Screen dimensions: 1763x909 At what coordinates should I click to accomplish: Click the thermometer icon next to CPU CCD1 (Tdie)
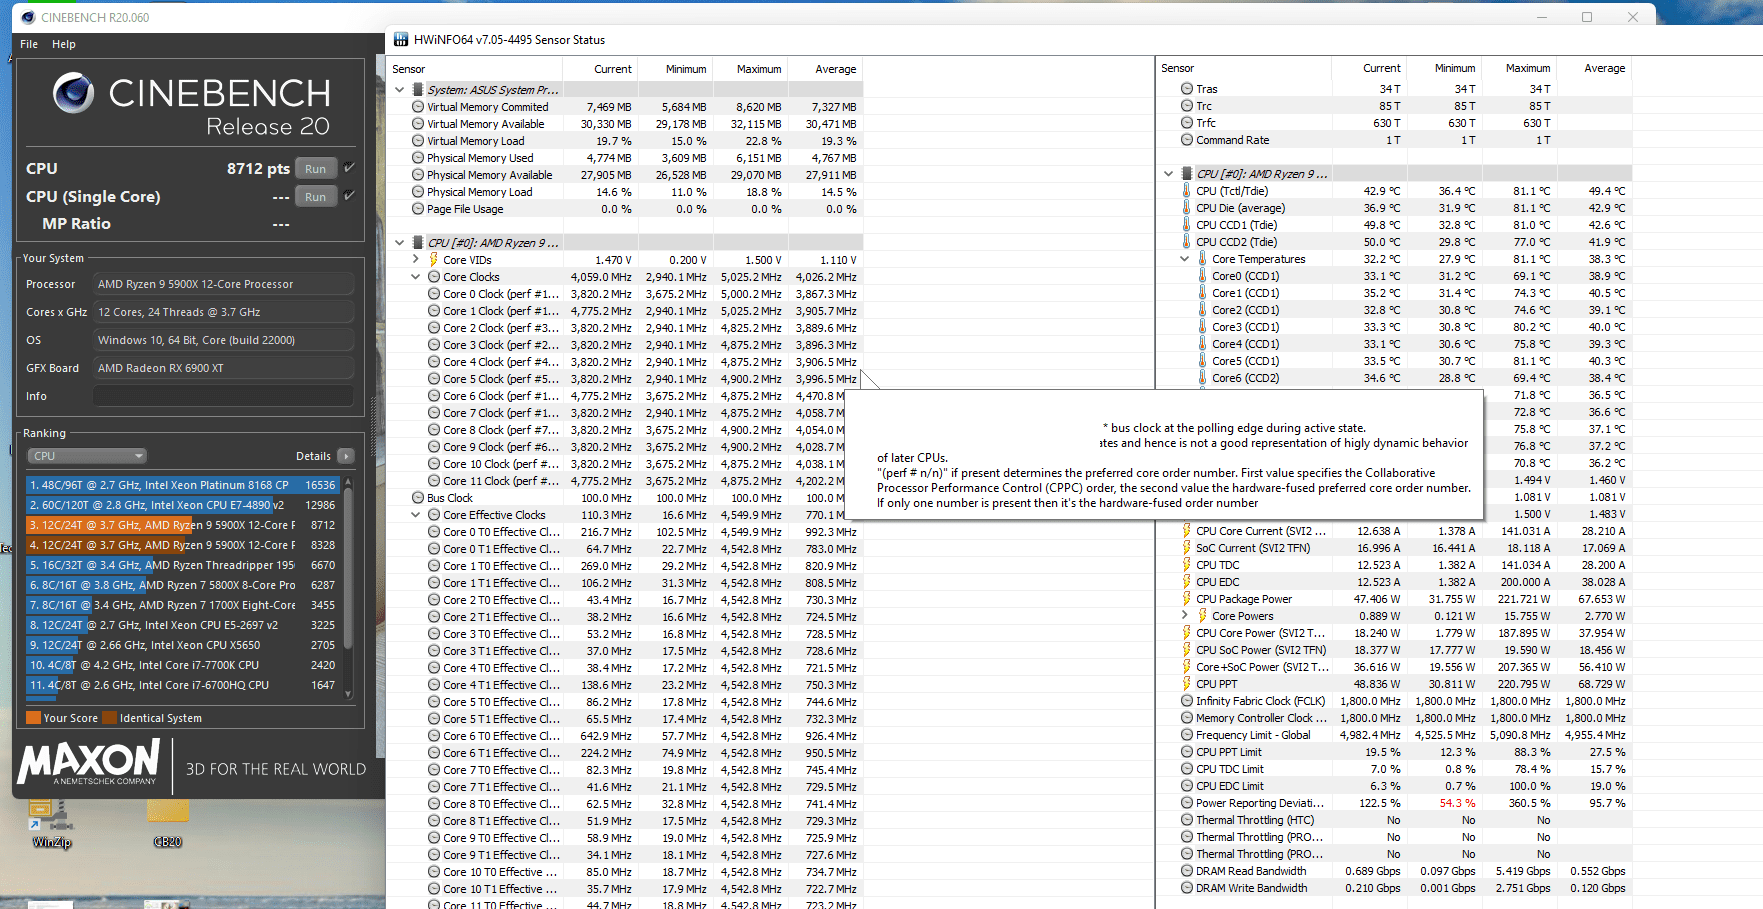(x=1187, y=225)
